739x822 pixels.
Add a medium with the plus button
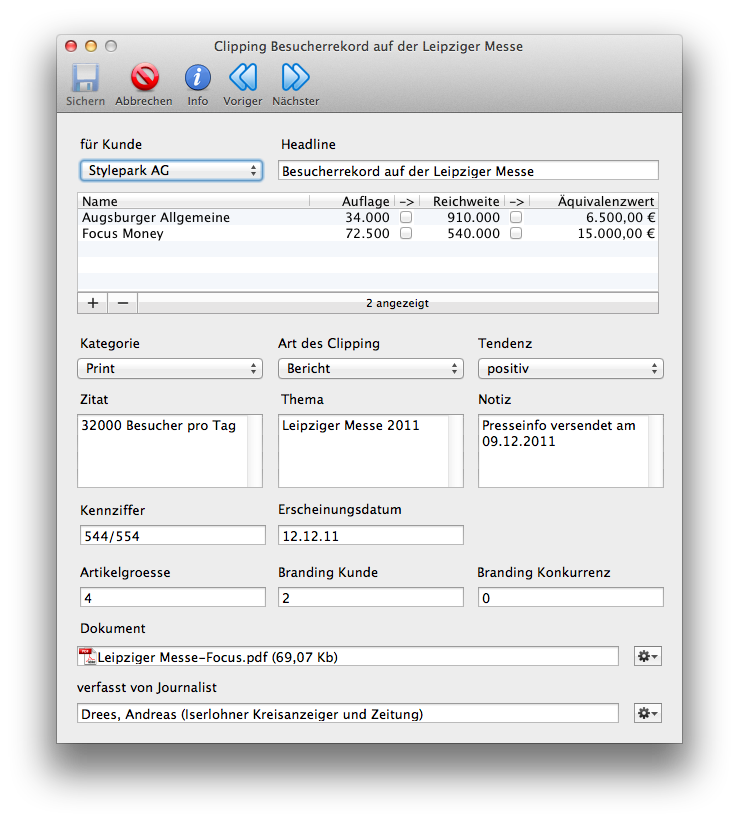tap(93, 303)
